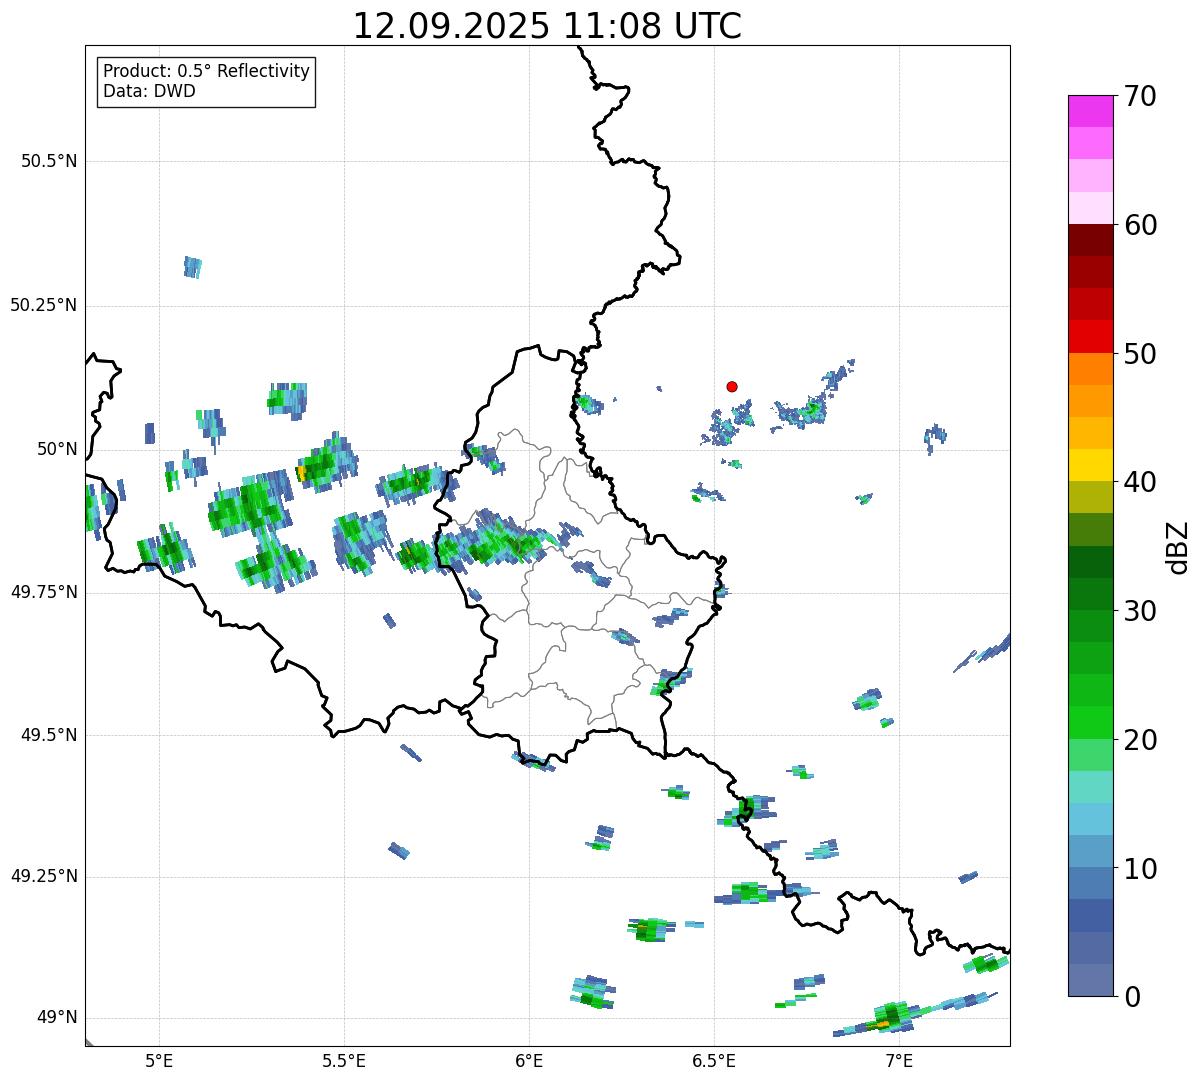Click the 49.25°N latitude label

tap(44, 877)
